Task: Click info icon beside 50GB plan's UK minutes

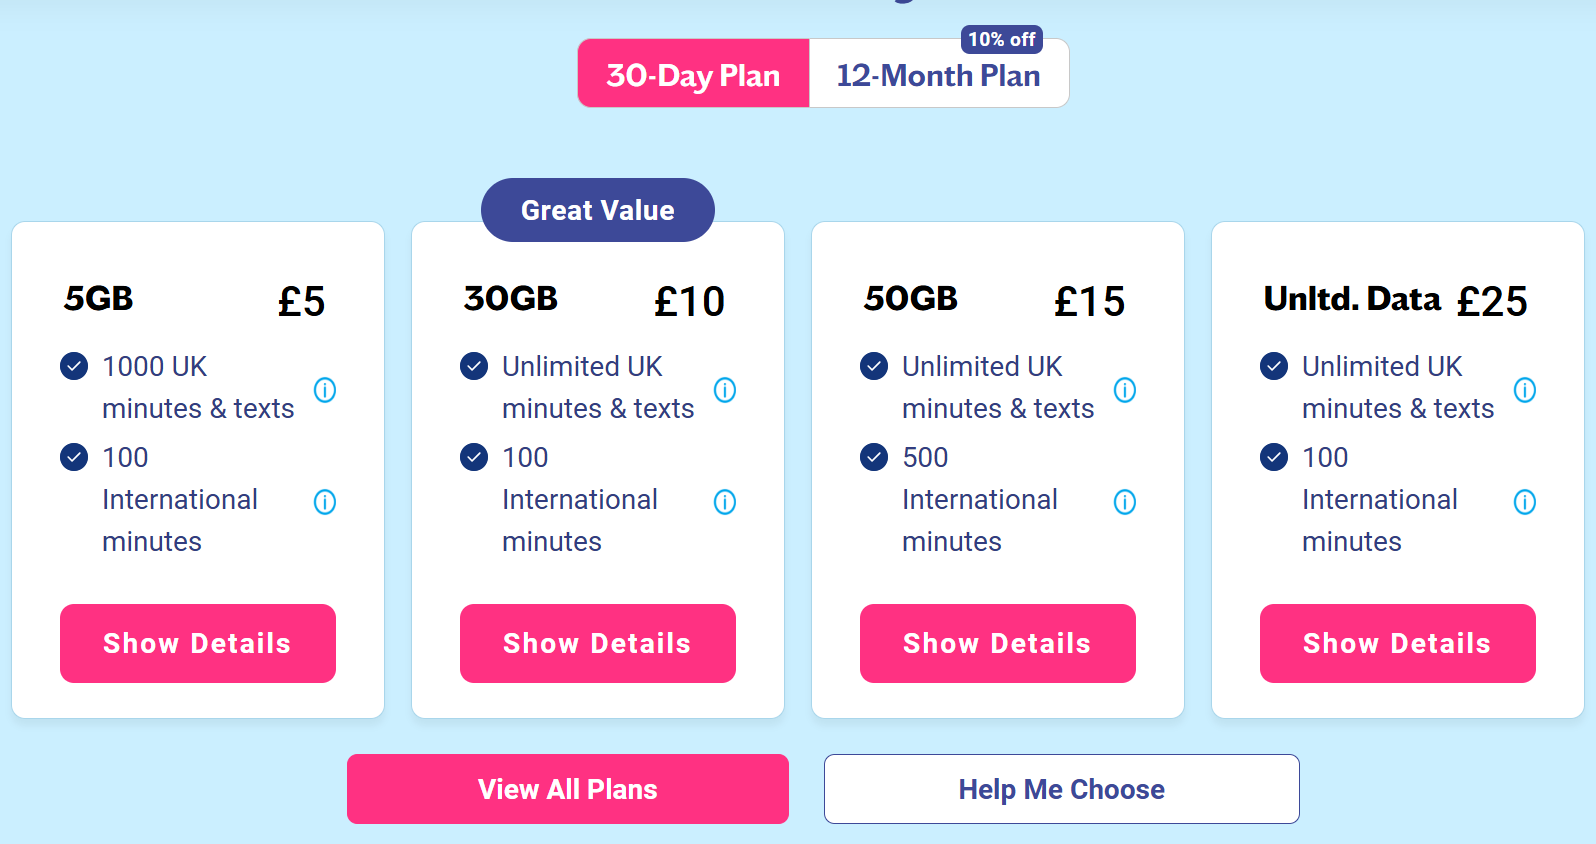Action: 1125,389
